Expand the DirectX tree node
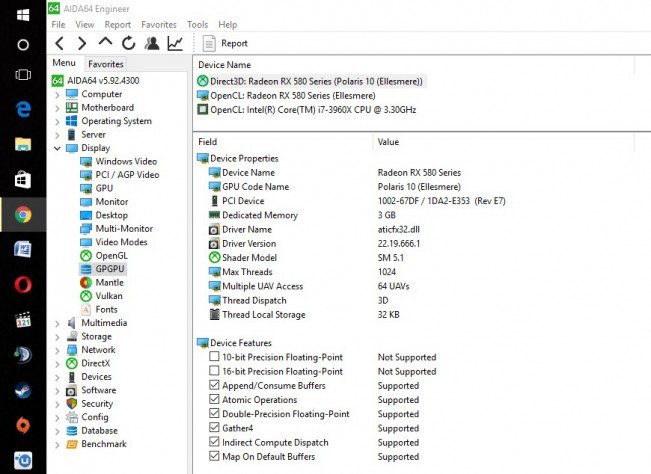651x474 pixels. pyautogui.click(x=57, y=364)
